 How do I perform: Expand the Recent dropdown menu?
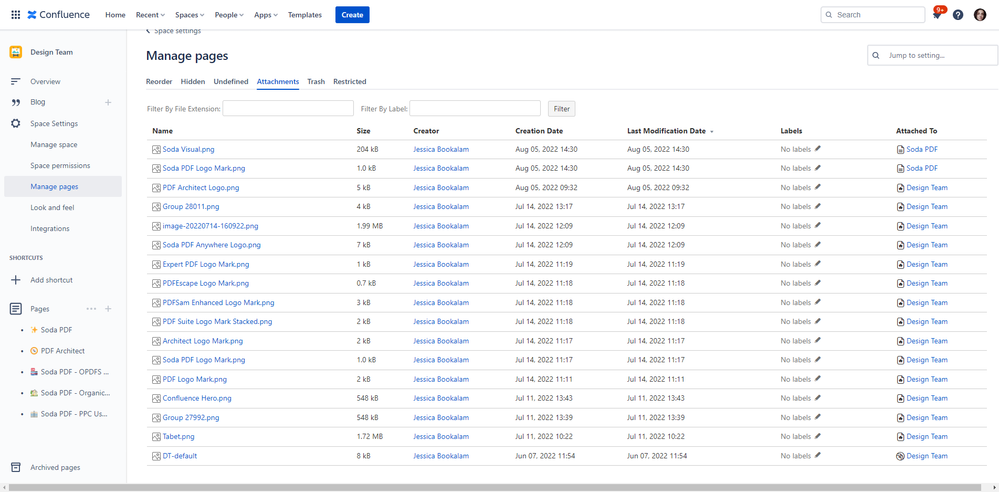click(150, 15)
